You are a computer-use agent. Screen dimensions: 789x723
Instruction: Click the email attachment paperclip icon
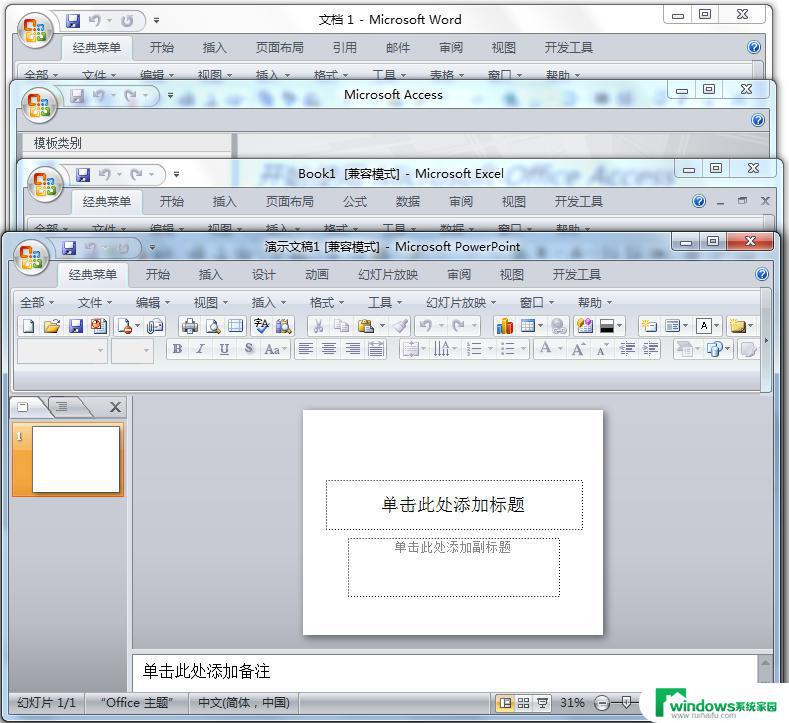pyautogui.click(x=155, y=326)
